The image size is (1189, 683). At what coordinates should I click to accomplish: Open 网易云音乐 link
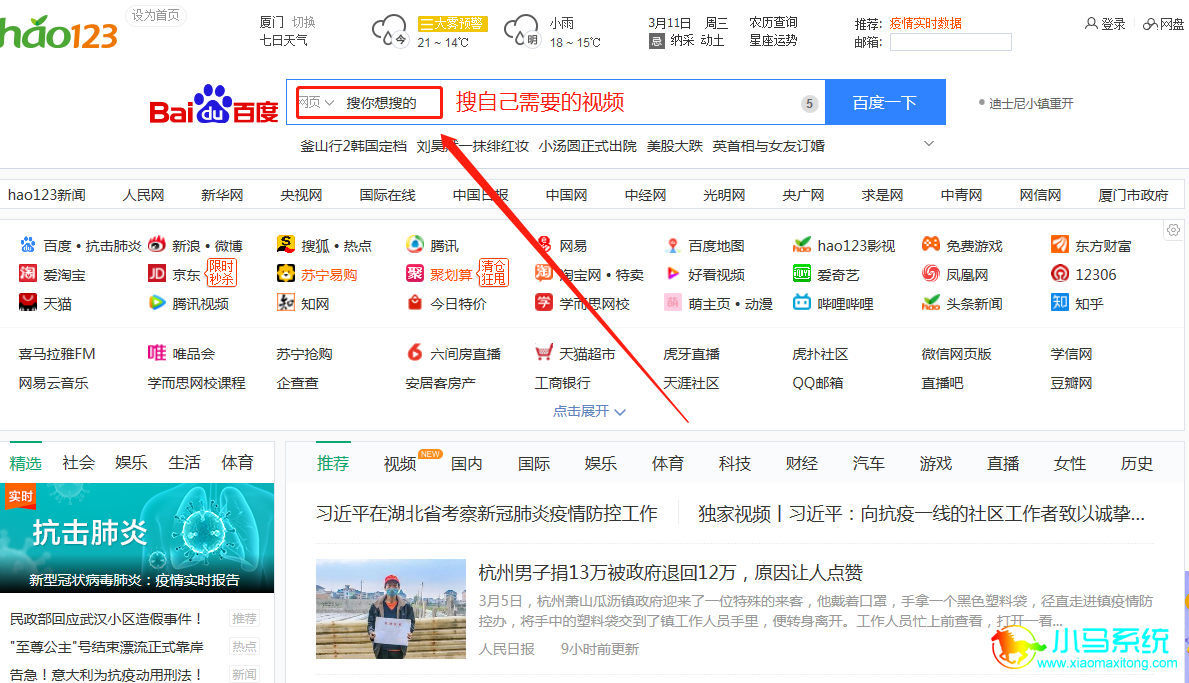54,383
